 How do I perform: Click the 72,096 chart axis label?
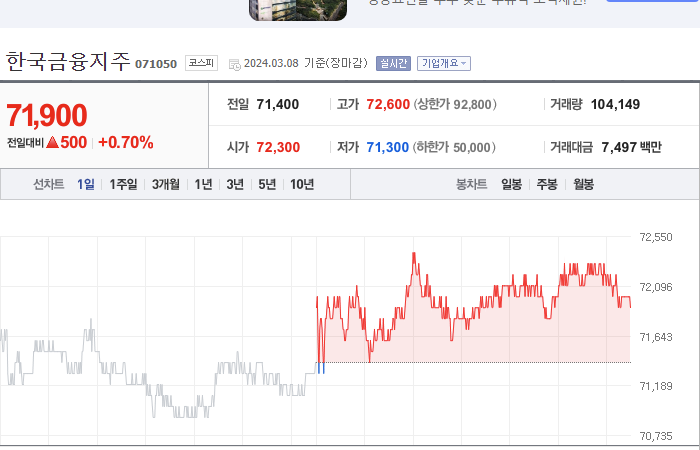tap(656, 287)
